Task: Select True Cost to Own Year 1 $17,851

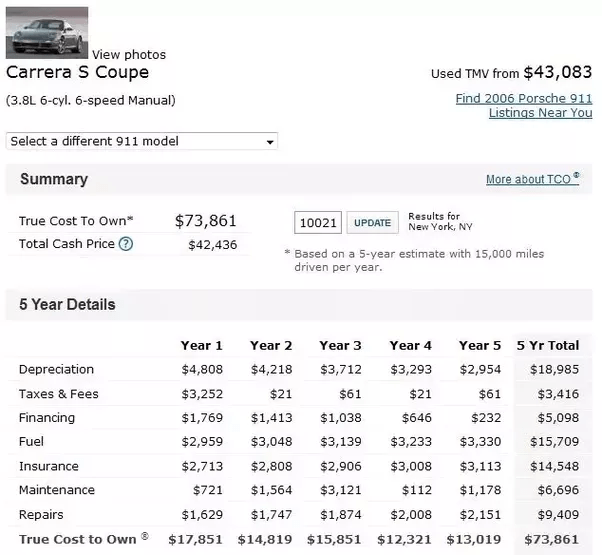Action: coord(195,539)
